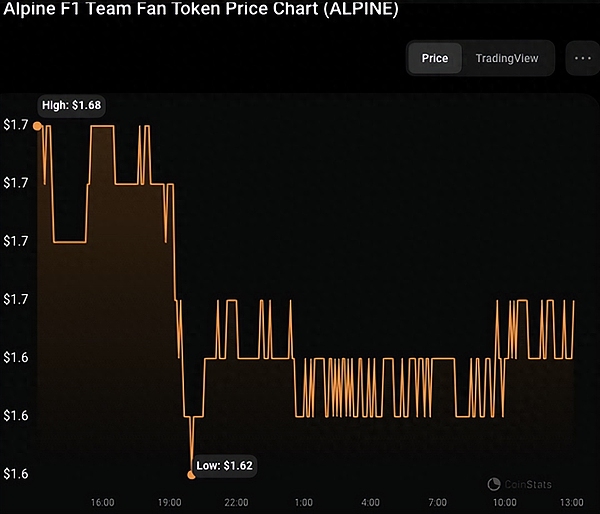This screenshot has width=600, height=514.
Task: Click the orange Low price point marker
Action: 191,474
